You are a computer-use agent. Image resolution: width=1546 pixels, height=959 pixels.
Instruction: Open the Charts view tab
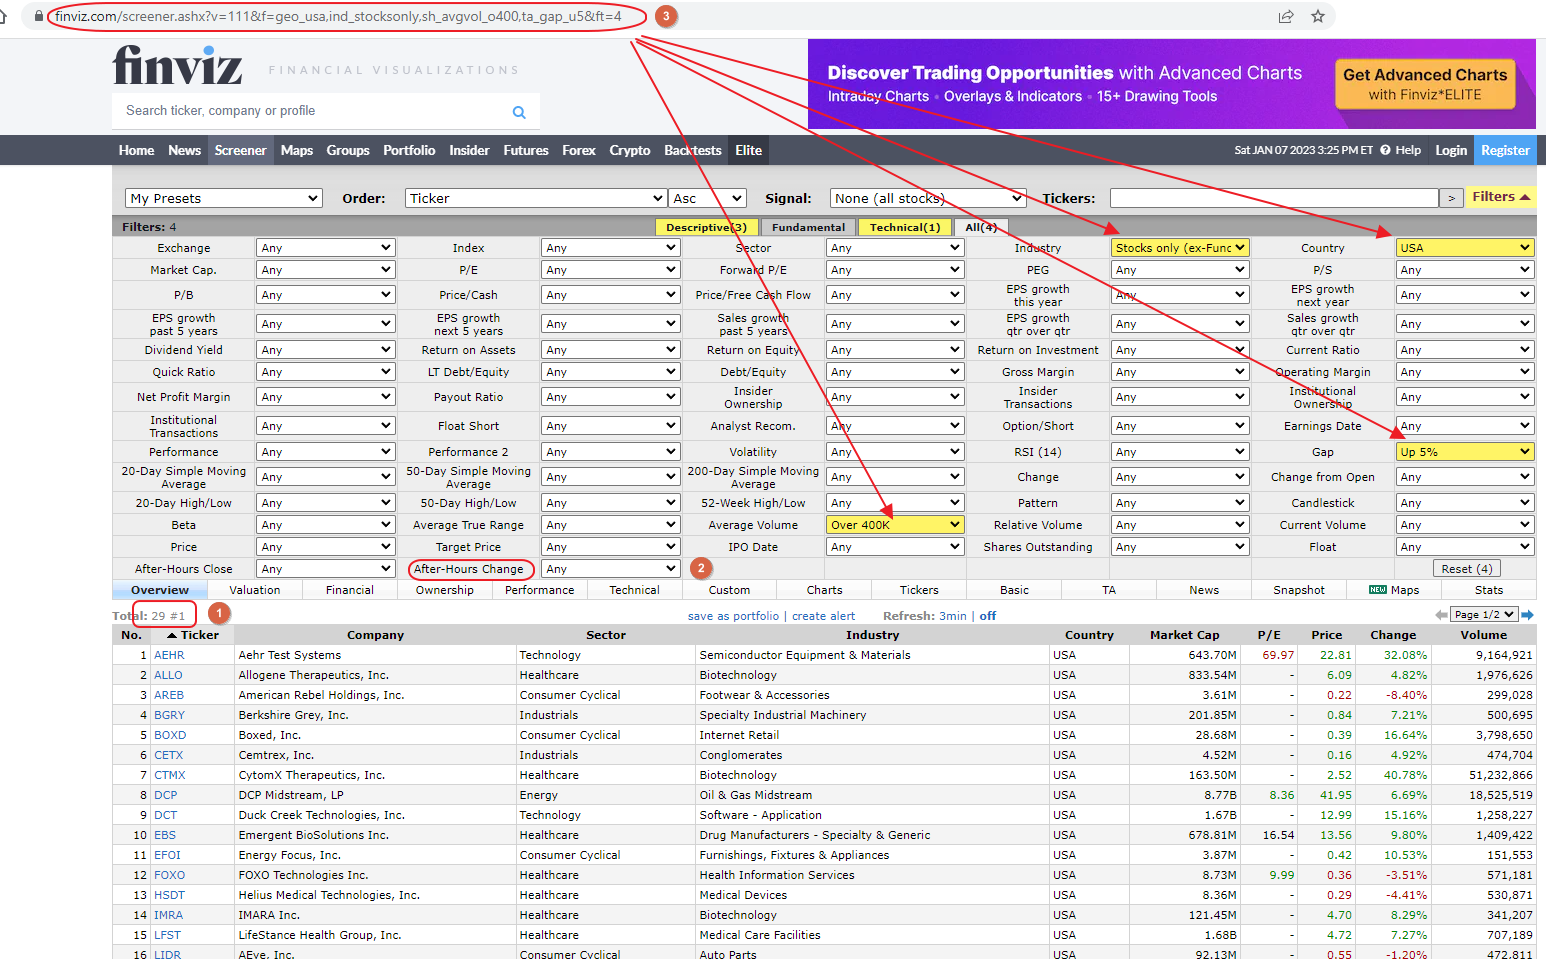coord(825,590)
